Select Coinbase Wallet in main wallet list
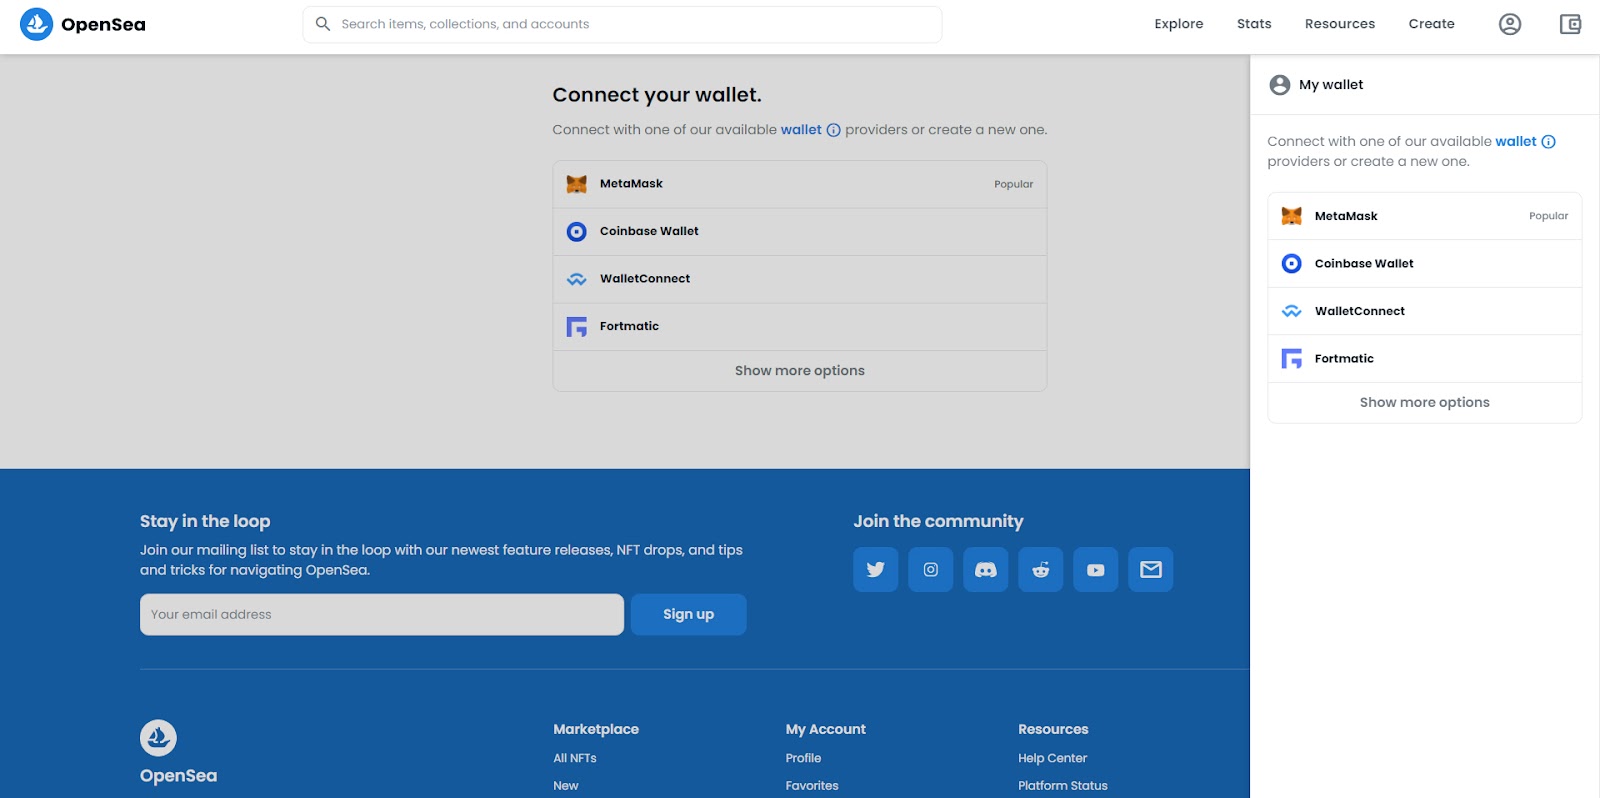The image size is (1600, 798). point(800,232)
